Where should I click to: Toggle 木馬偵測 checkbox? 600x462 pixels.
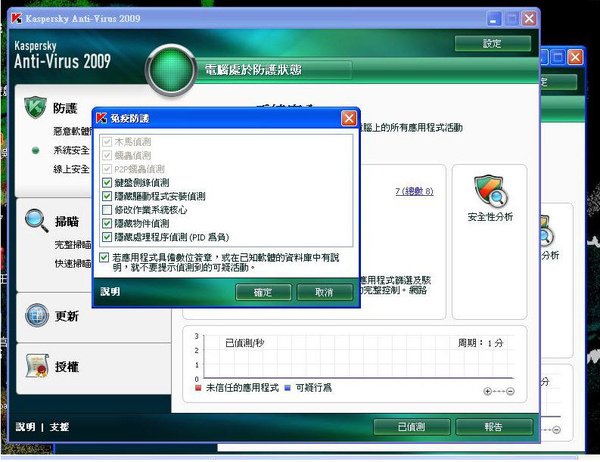(x=107, y=142)
